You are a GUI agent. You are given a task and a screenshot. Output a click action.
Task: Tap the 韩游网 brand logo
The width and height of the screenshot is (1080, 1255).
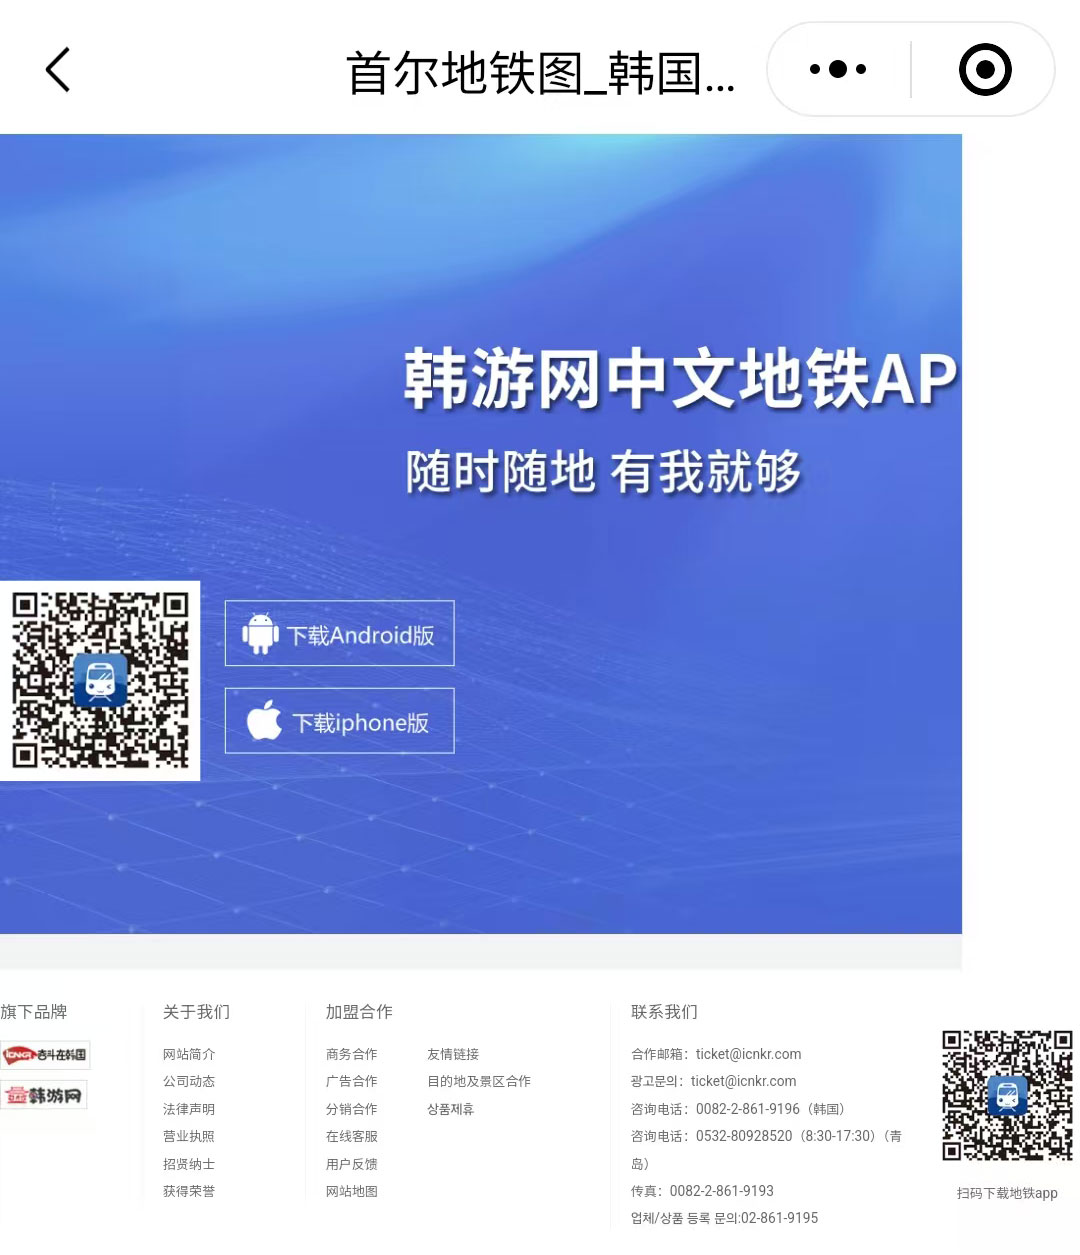(x=45, y=1095)
